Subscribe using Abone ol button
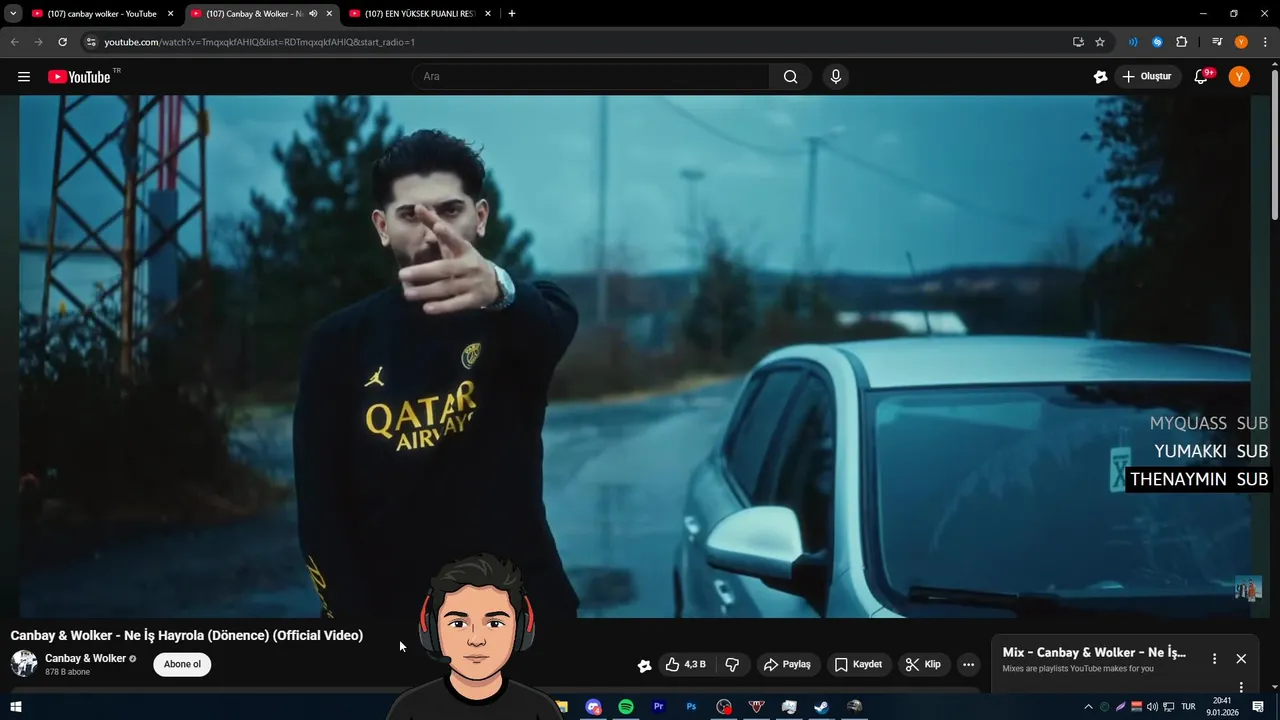Image resolution: width=1280 pixels, height=720 pixels. pos(182,664)
